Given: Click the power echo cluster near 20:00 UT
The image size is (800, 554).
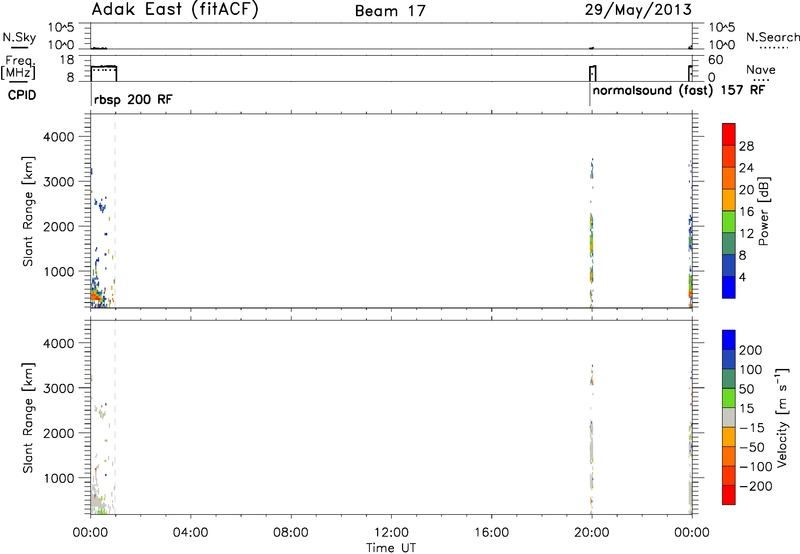Looking at the screenshot, I should tap(592, 235).
